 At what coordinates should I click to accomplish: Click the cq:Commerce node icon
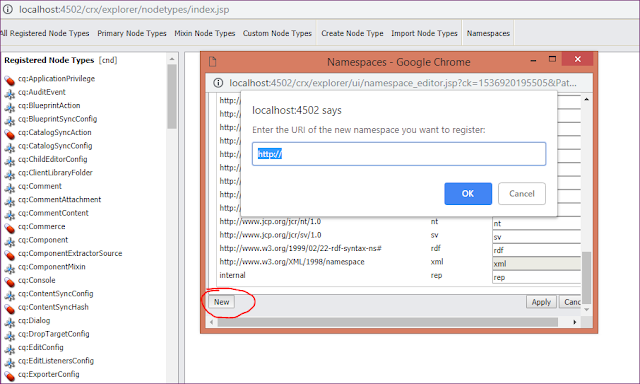coord(9,229)
